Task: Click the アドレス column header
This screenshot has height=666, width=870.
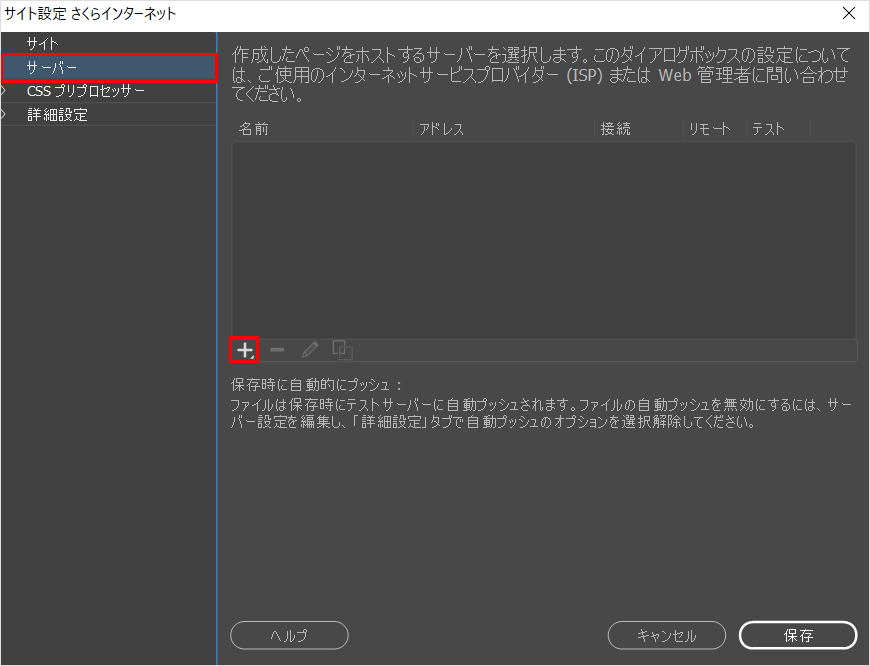Action: (441, 129)
